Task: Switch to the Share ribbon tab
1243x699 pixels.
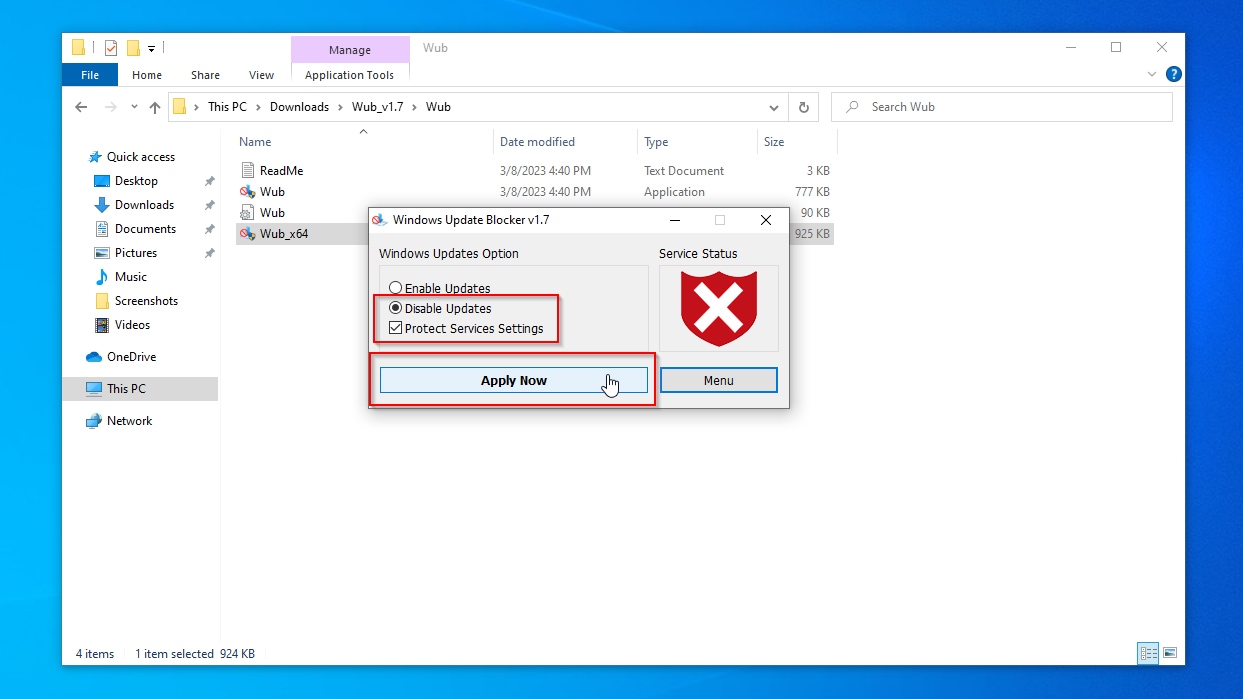Action: point(205,75)
